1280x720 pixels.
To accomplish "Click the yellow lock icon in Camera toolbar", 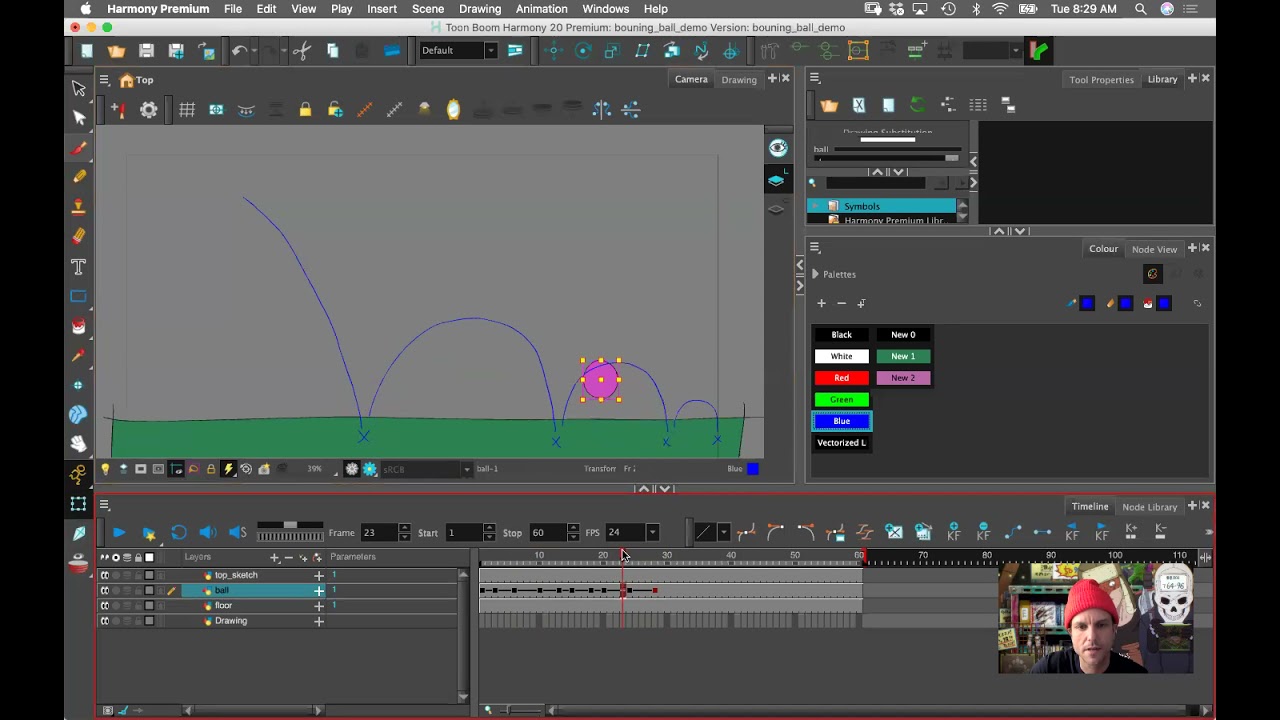I will pyautogui.click(x=305, y=109).
